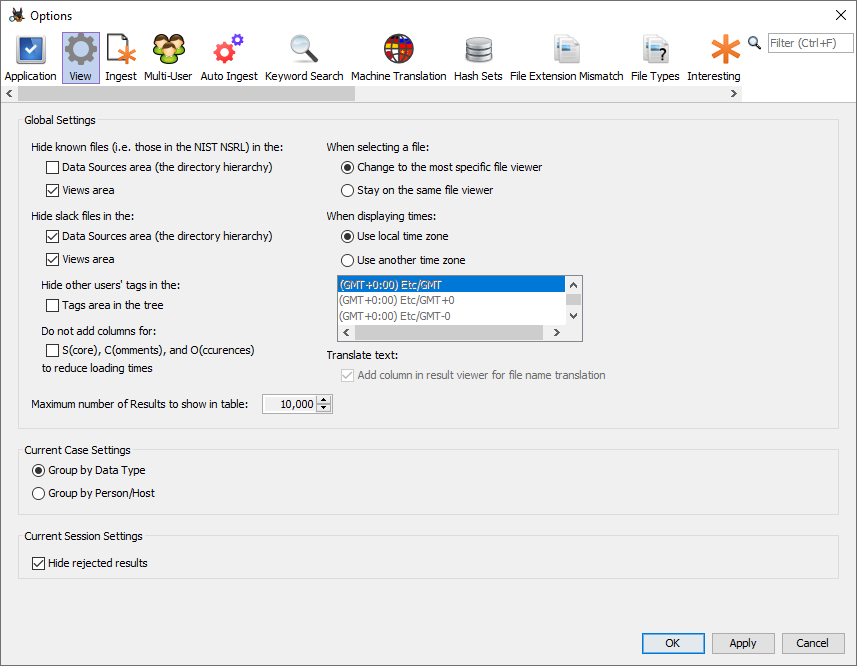
Task: Select Group by Person/Host
Action: [x=38, y=493]
